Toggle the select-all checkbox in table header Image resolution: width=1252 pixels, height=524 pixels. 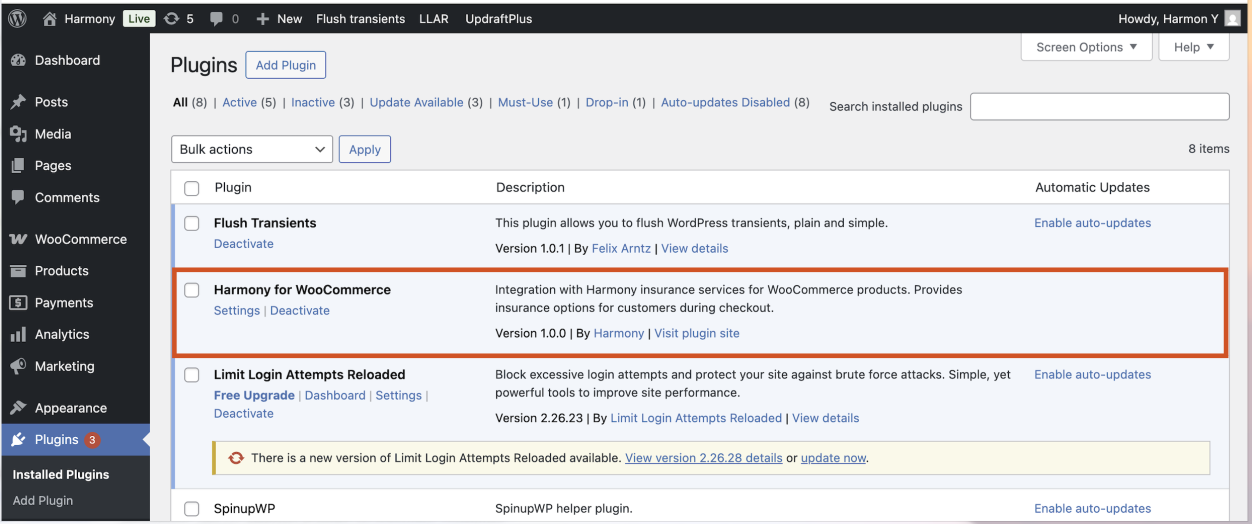coord(192,187)
